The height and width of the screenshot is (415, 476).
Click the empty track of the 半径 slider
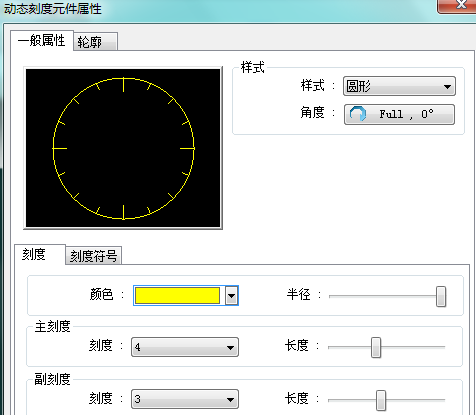pyautogui.click(x=382, y=296)
